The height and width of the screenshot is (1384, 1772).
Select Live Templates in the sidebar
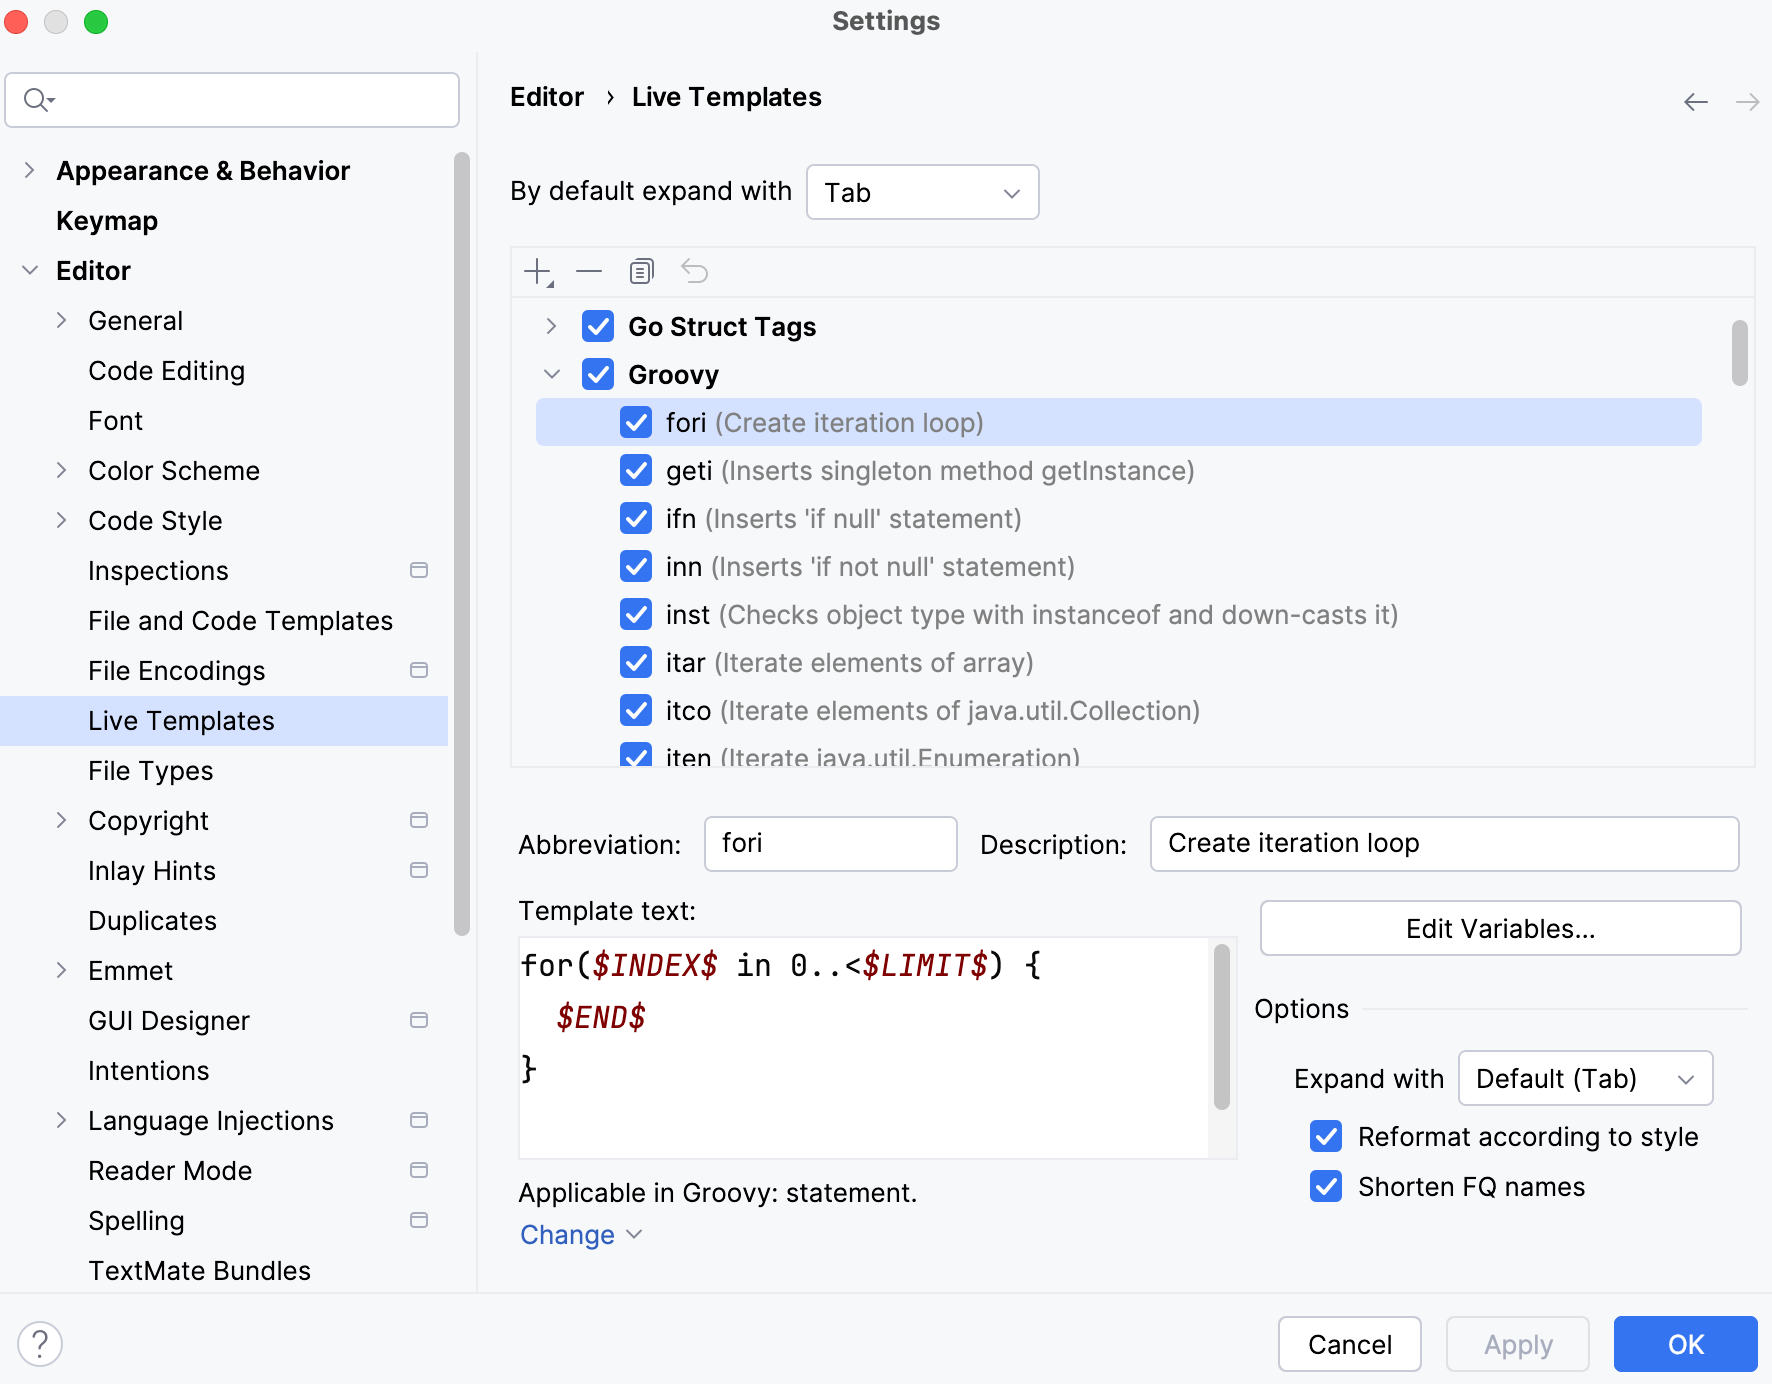pyautogui.click(x=181, y=720)
